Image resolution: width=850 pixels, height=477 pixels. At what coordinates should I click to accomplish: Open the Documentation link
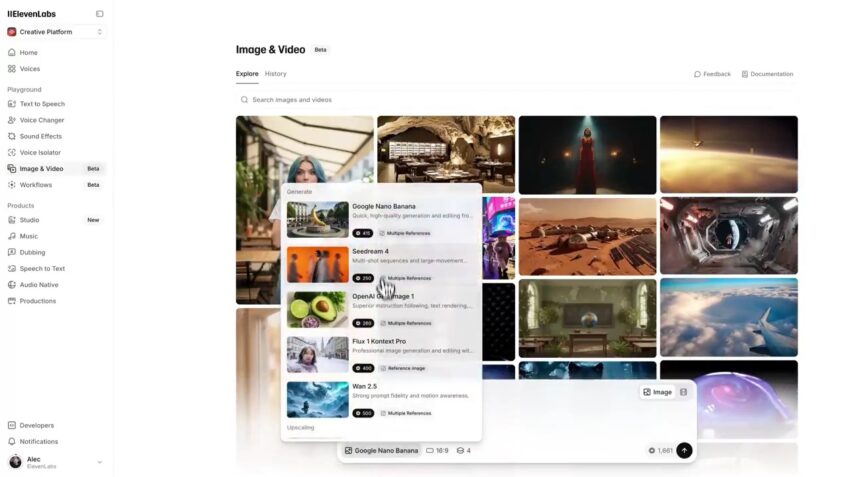pos(767,74)
